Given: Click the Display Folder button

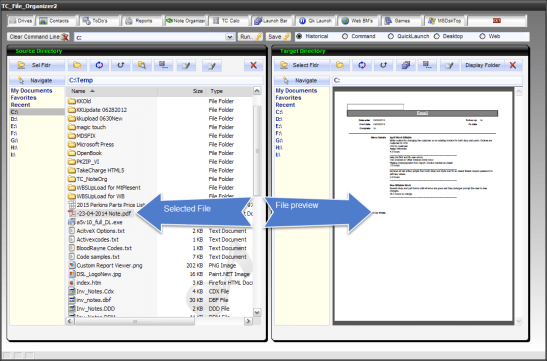Looking at the screenshot, I should click(482, 65).
